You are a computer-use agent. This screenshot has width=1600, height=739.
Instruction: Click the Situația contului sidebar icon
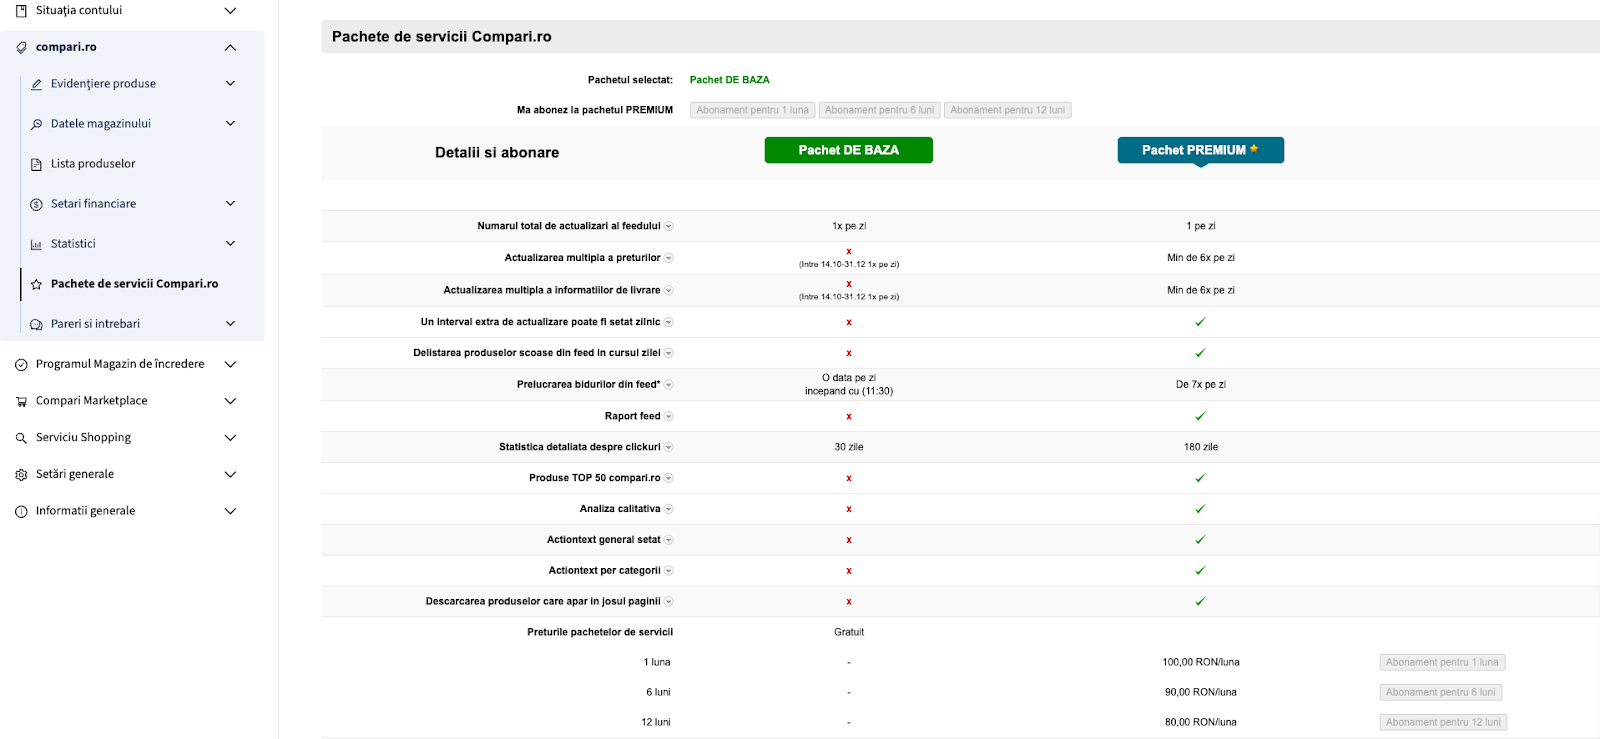(x=21, y=11)
